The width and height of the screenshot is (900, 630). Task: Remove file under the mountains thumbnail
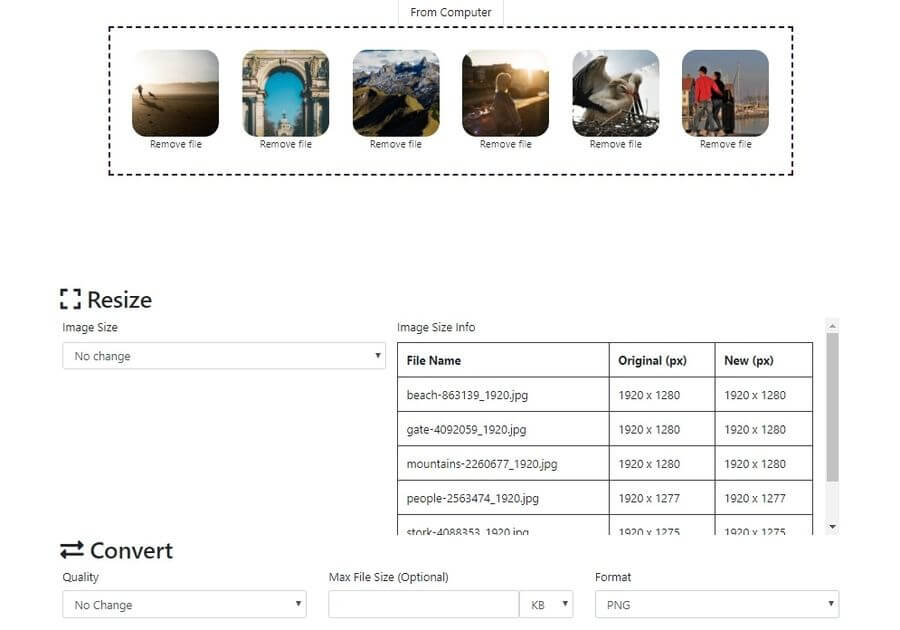point(395,144)
